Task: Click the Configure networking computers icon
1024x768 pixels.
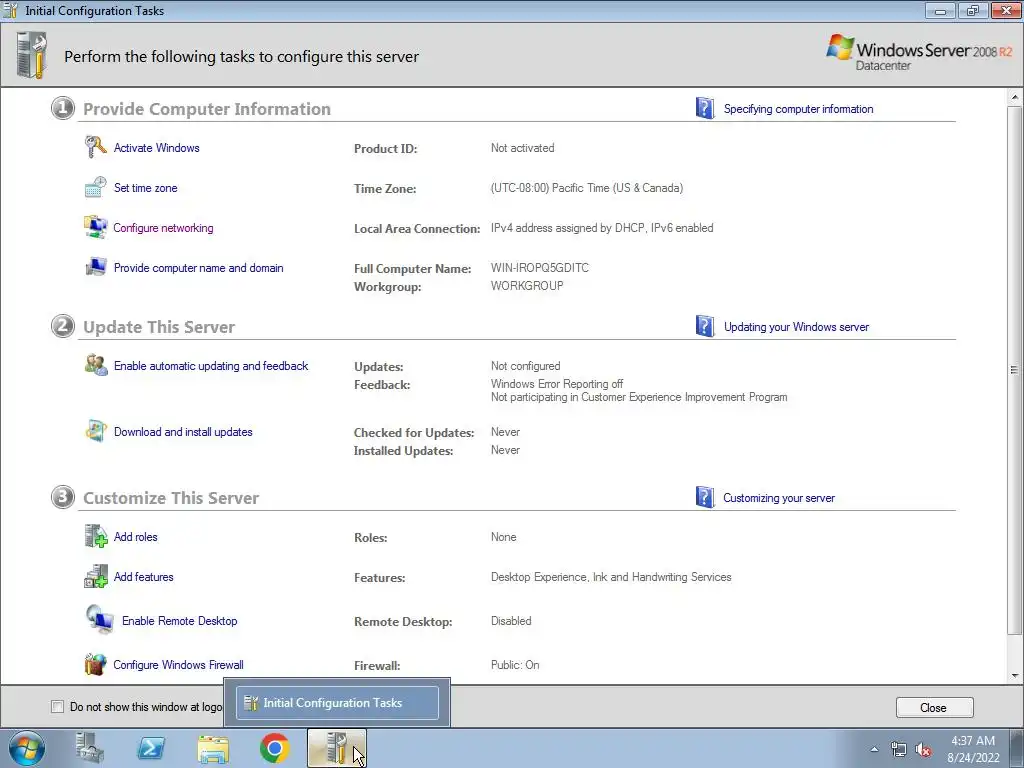Action: pos(95,227)
